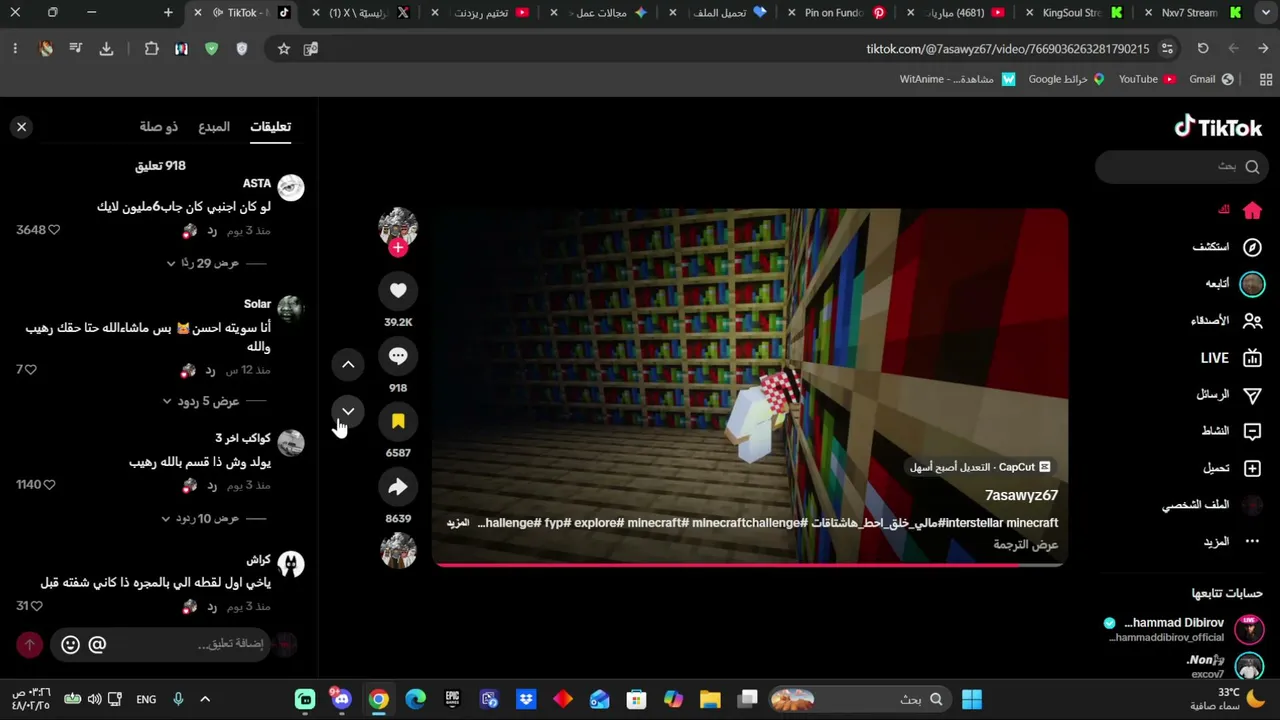Open the Windows Start menu
Screen dimensions: 1280x720
[x=971, y=699]
